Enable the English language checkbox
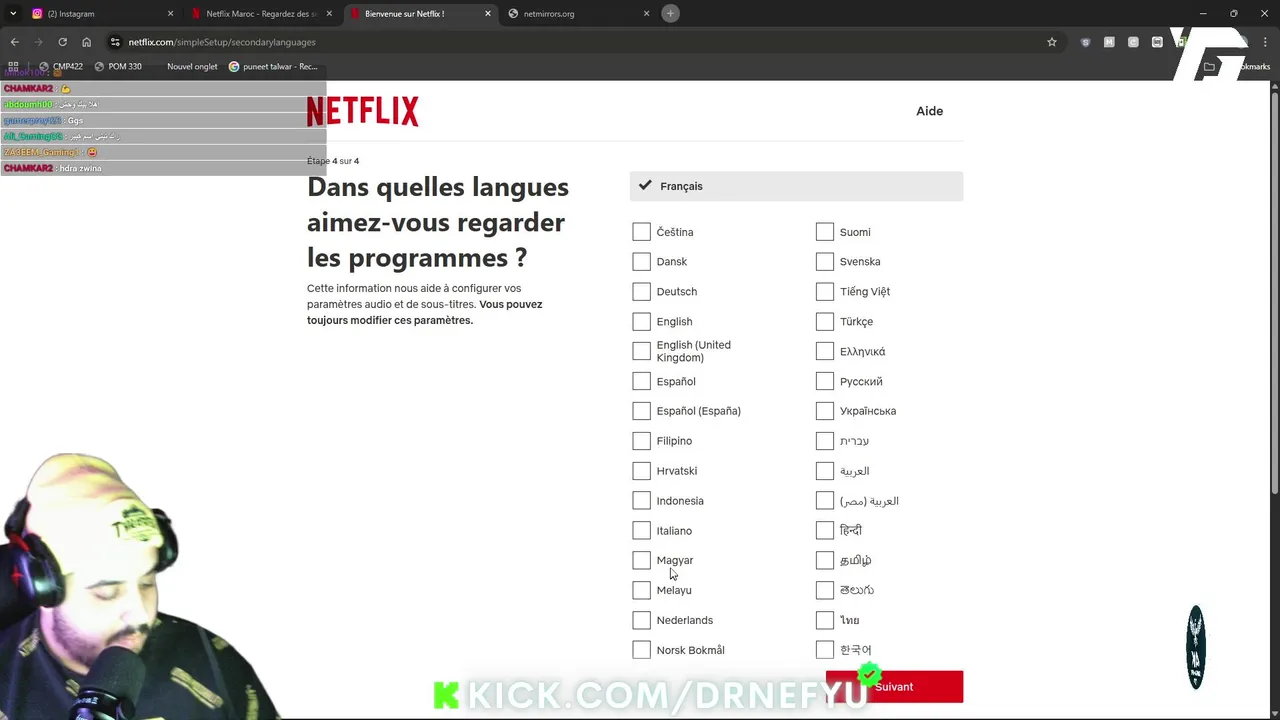This screenshot has height=720, width=1280. tap(641, 322)
